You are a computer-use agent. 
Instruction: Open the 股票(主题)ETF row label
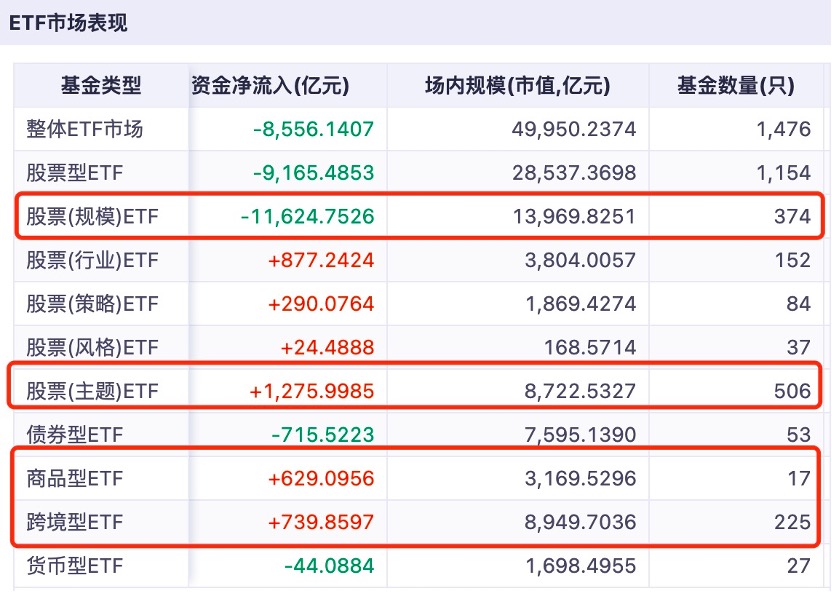pyautogui.click(x=92, y=391)
